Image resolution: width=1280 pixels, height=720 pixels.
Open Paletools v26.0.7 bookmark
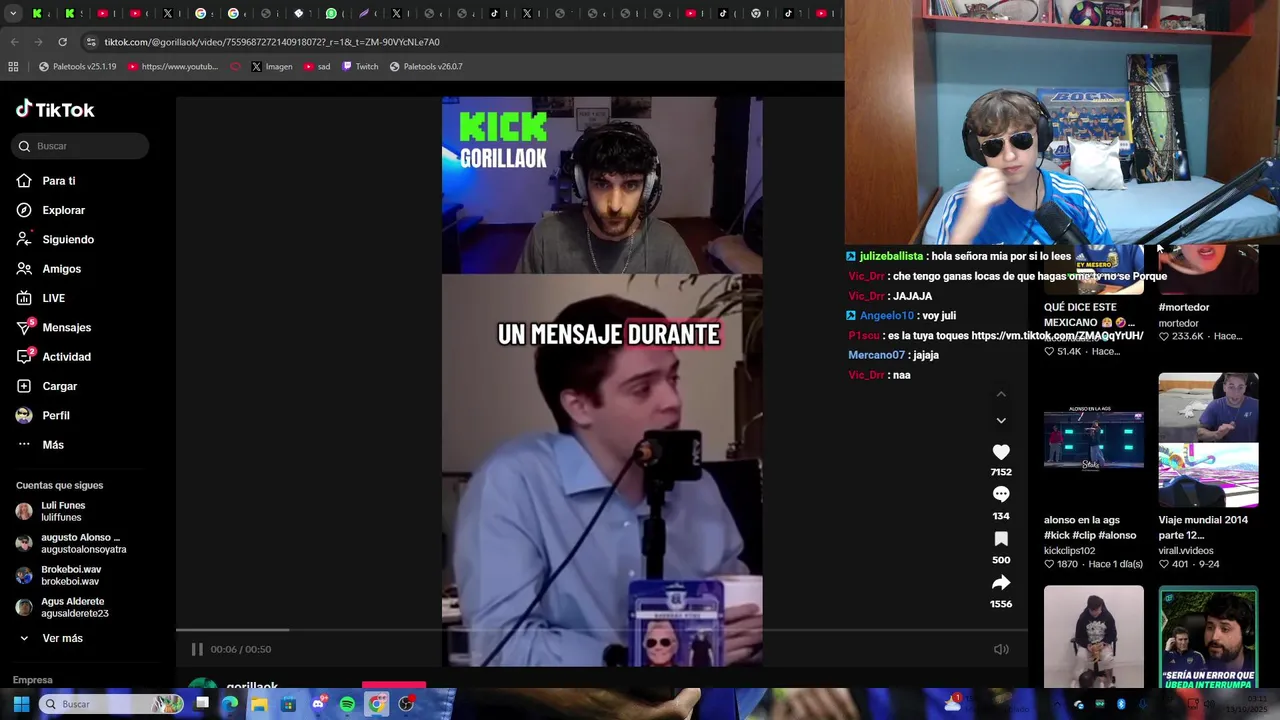click(425, 67)
